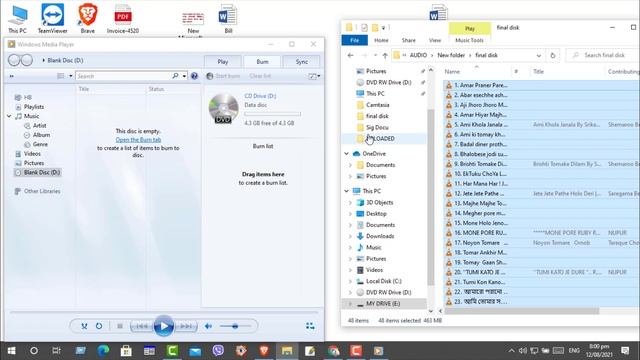Viewport: 640px width, 360px height.
Task: Click inside the Media Player search box
Action: [124, 76]
